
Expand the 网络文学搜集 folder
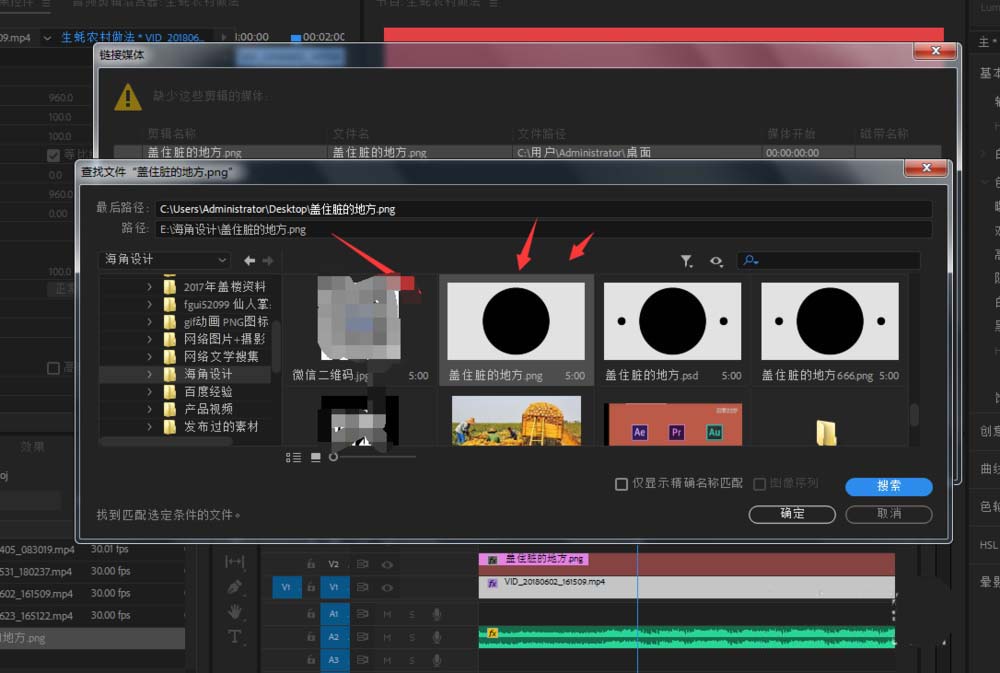tap(149, 357)
